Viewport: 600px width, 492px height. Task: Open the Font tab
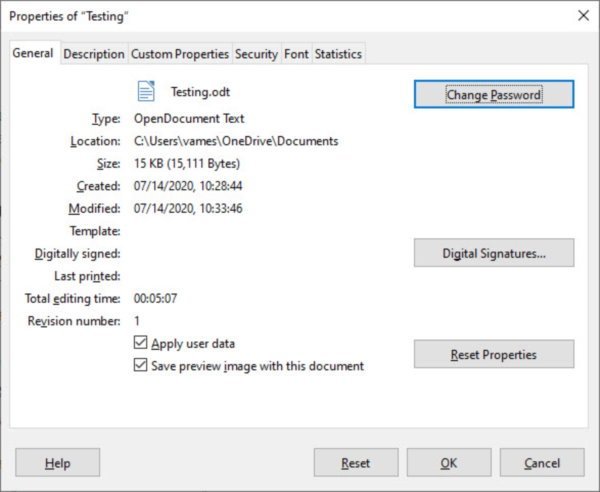coord(296,54)
